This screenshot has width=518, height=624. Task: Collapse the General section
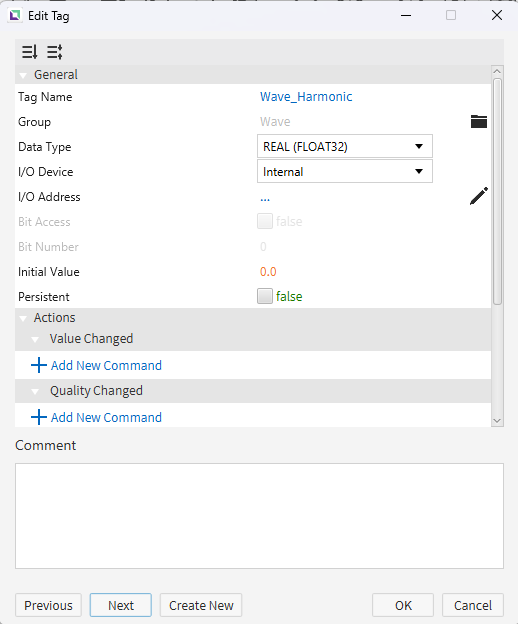23,75
